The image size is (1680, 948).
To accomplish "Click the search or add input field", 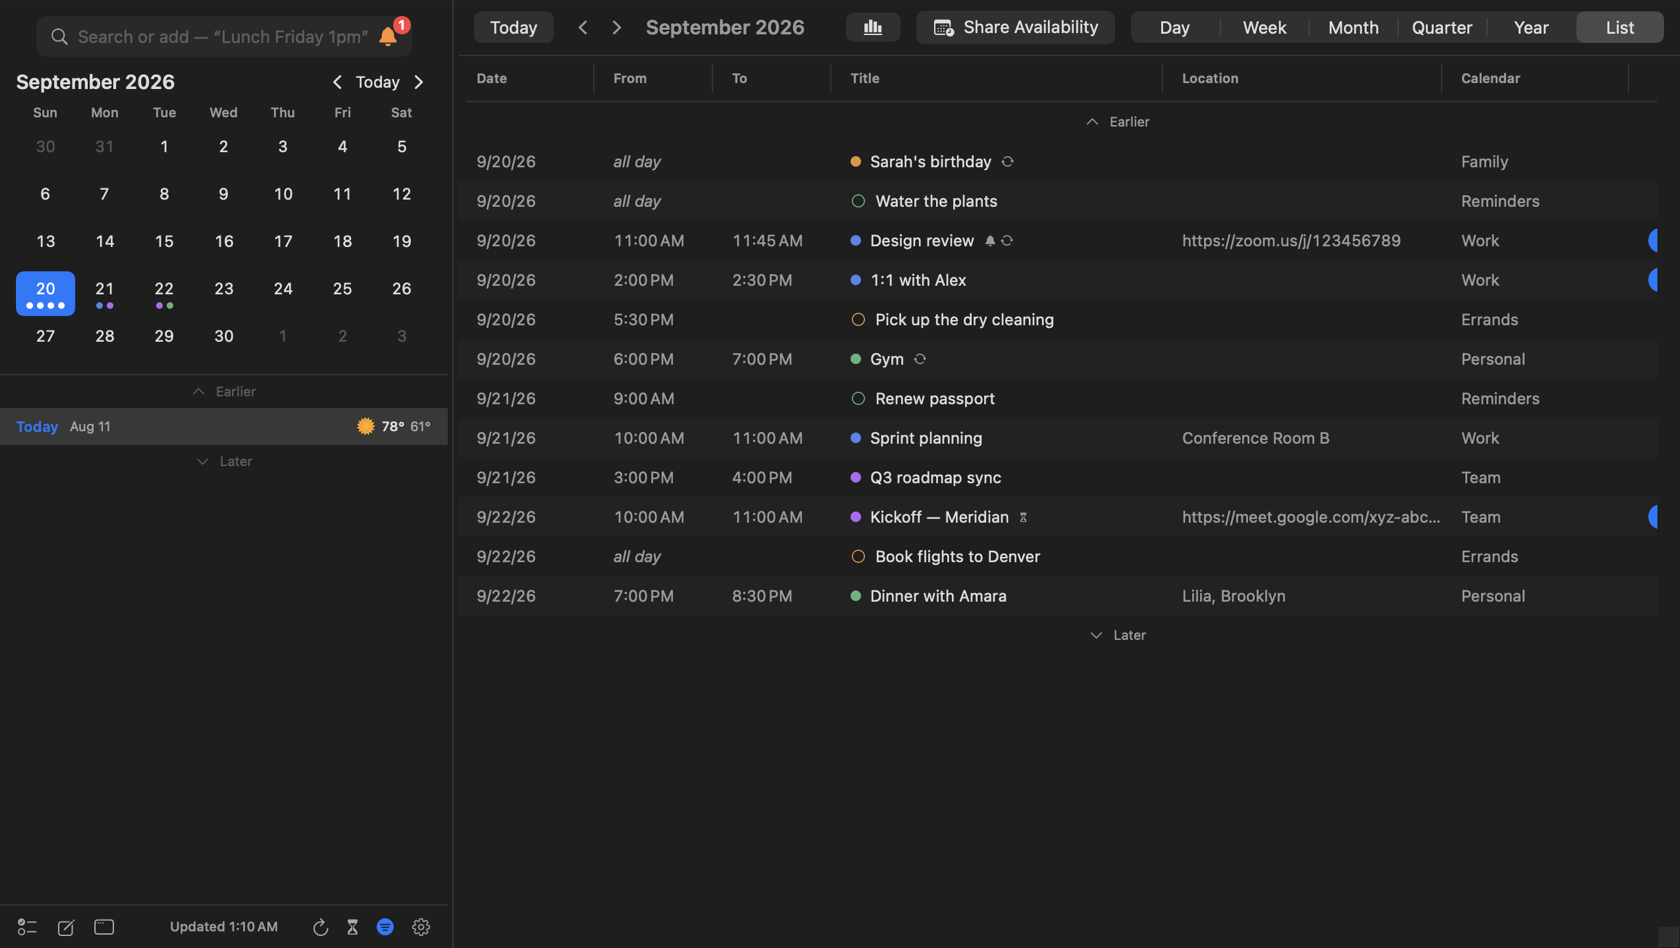I will [223, 37].
